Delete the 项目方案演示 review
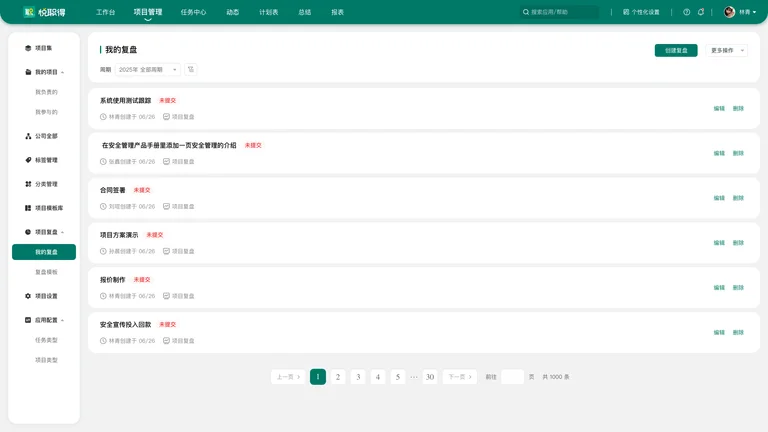The image size is (768, 432). [738, 243]
